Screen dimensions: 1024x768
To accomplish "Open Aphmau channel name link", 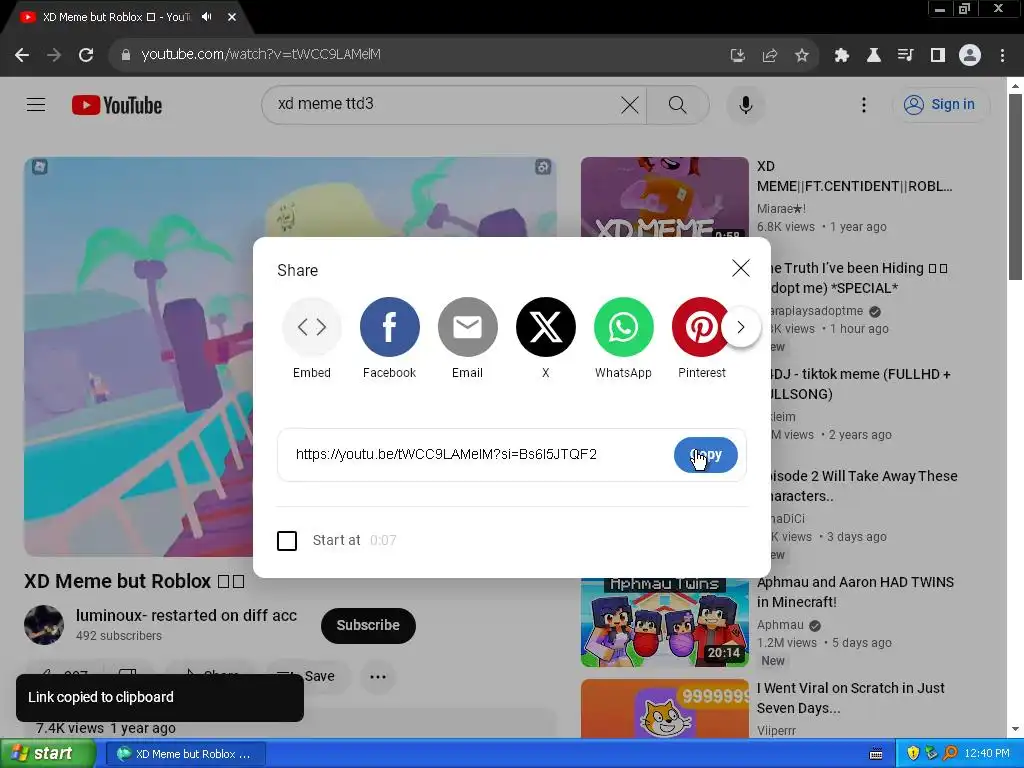I will (780, 625).
